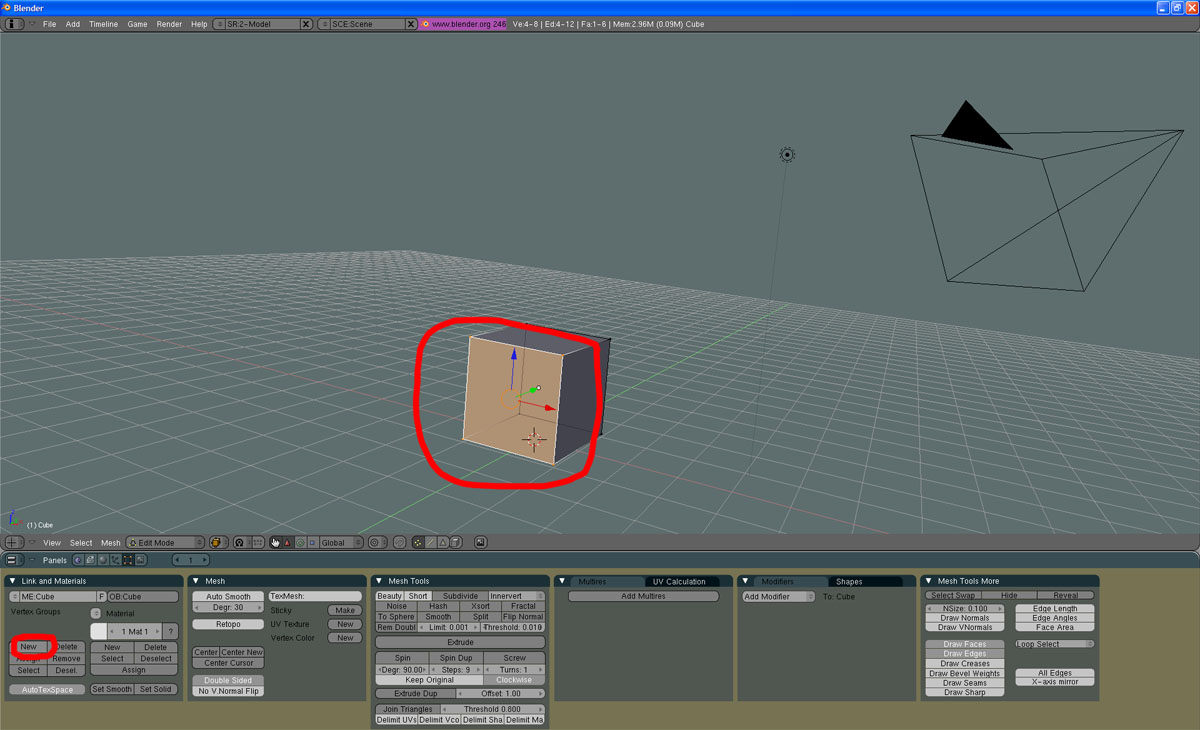Click the Extrude button
This screenshot has width=1200, height=730.
(x=460, y=642)
